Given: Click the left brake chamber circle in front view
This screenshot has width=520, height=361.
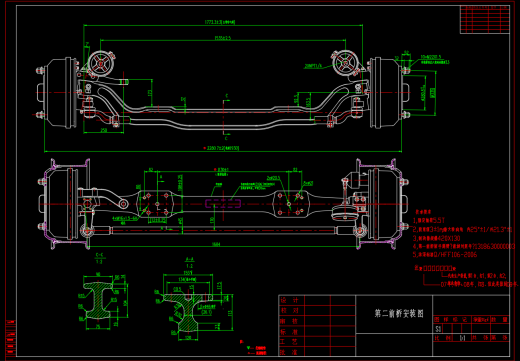Looking at the screenshot, I should (101, 63).
